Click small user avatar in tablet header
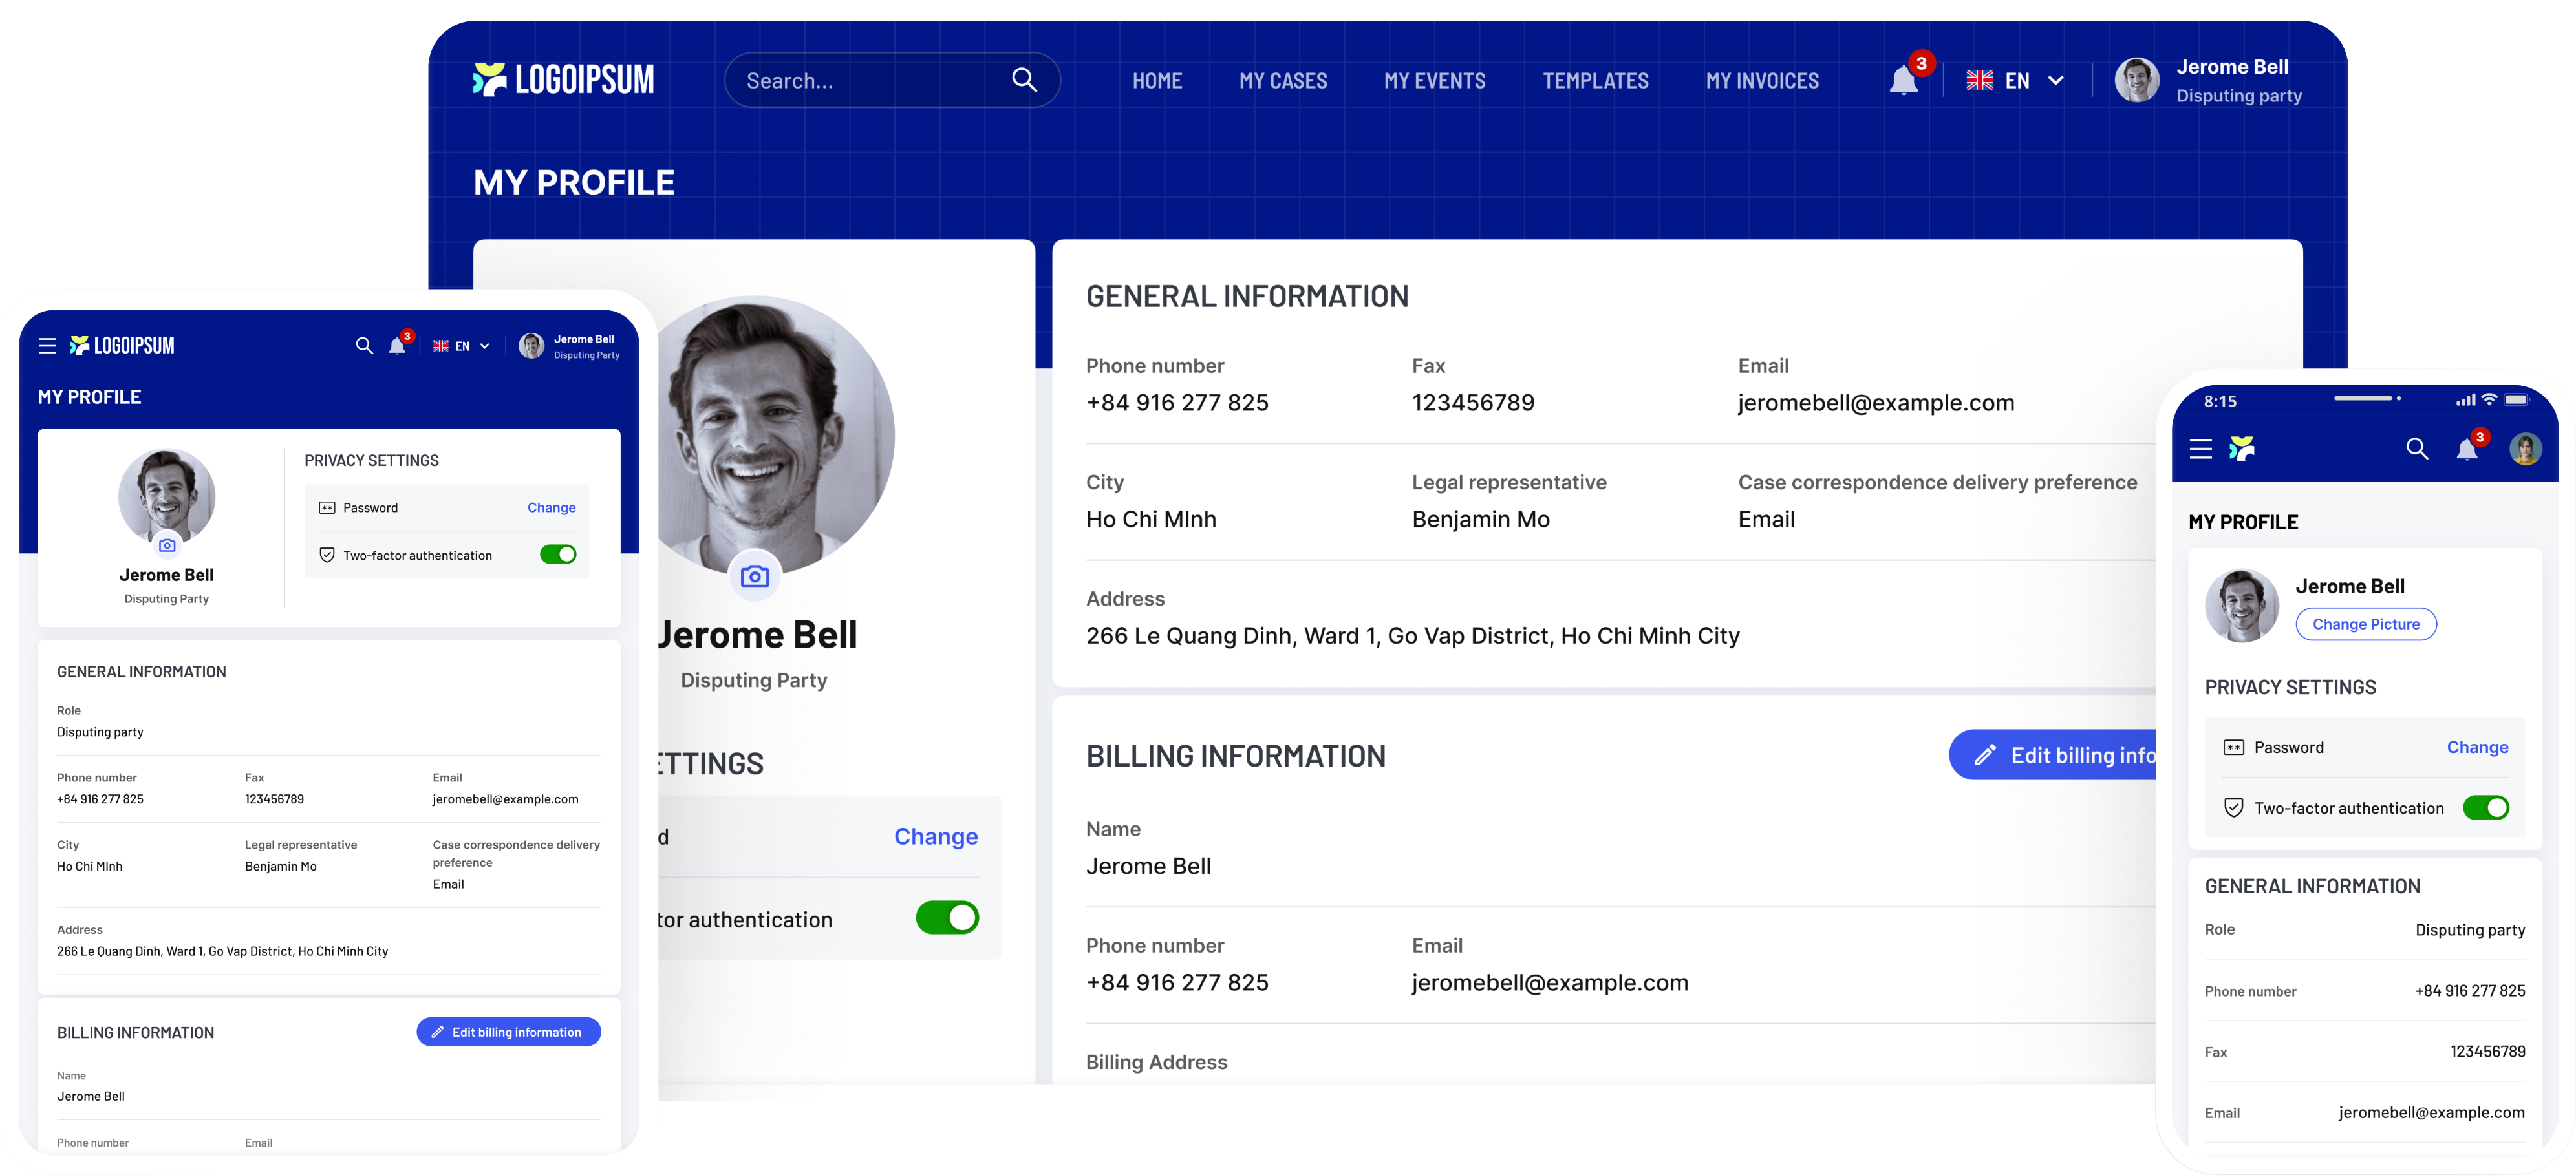The width and height of the screenshot is (2576, 1175). pyautogui.click(x=532, y=346)
